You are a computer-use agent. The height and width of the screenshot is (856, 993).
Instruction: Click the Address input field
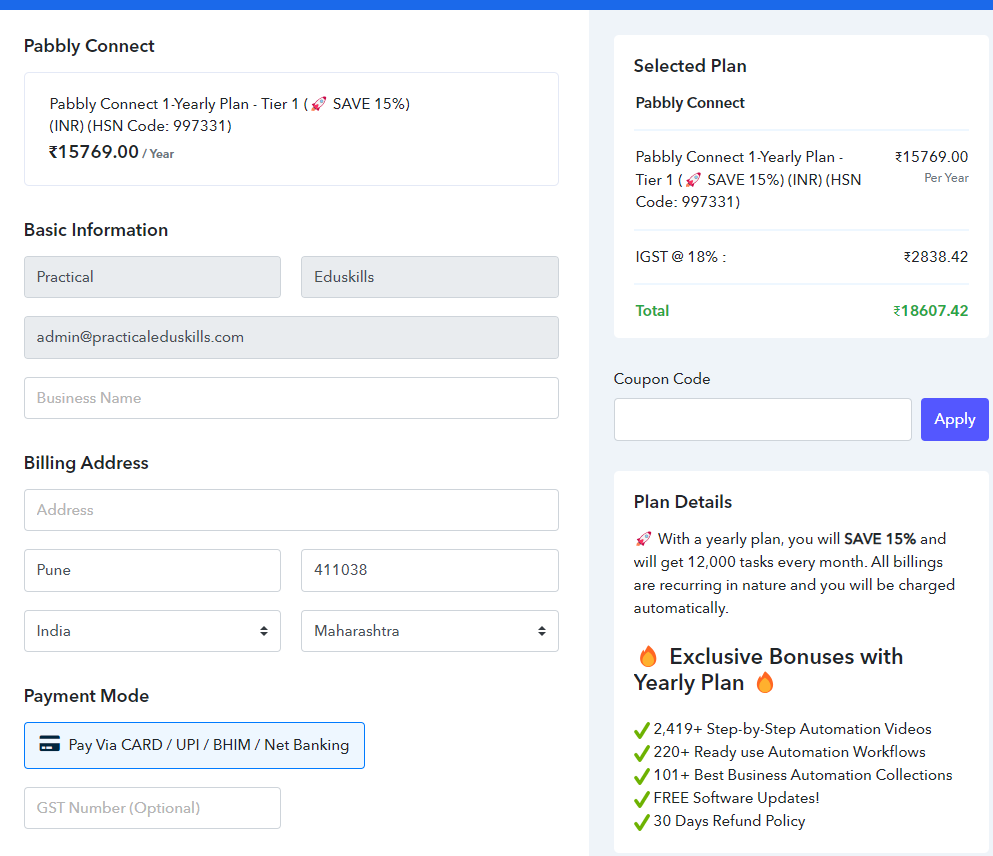[291, 510]
